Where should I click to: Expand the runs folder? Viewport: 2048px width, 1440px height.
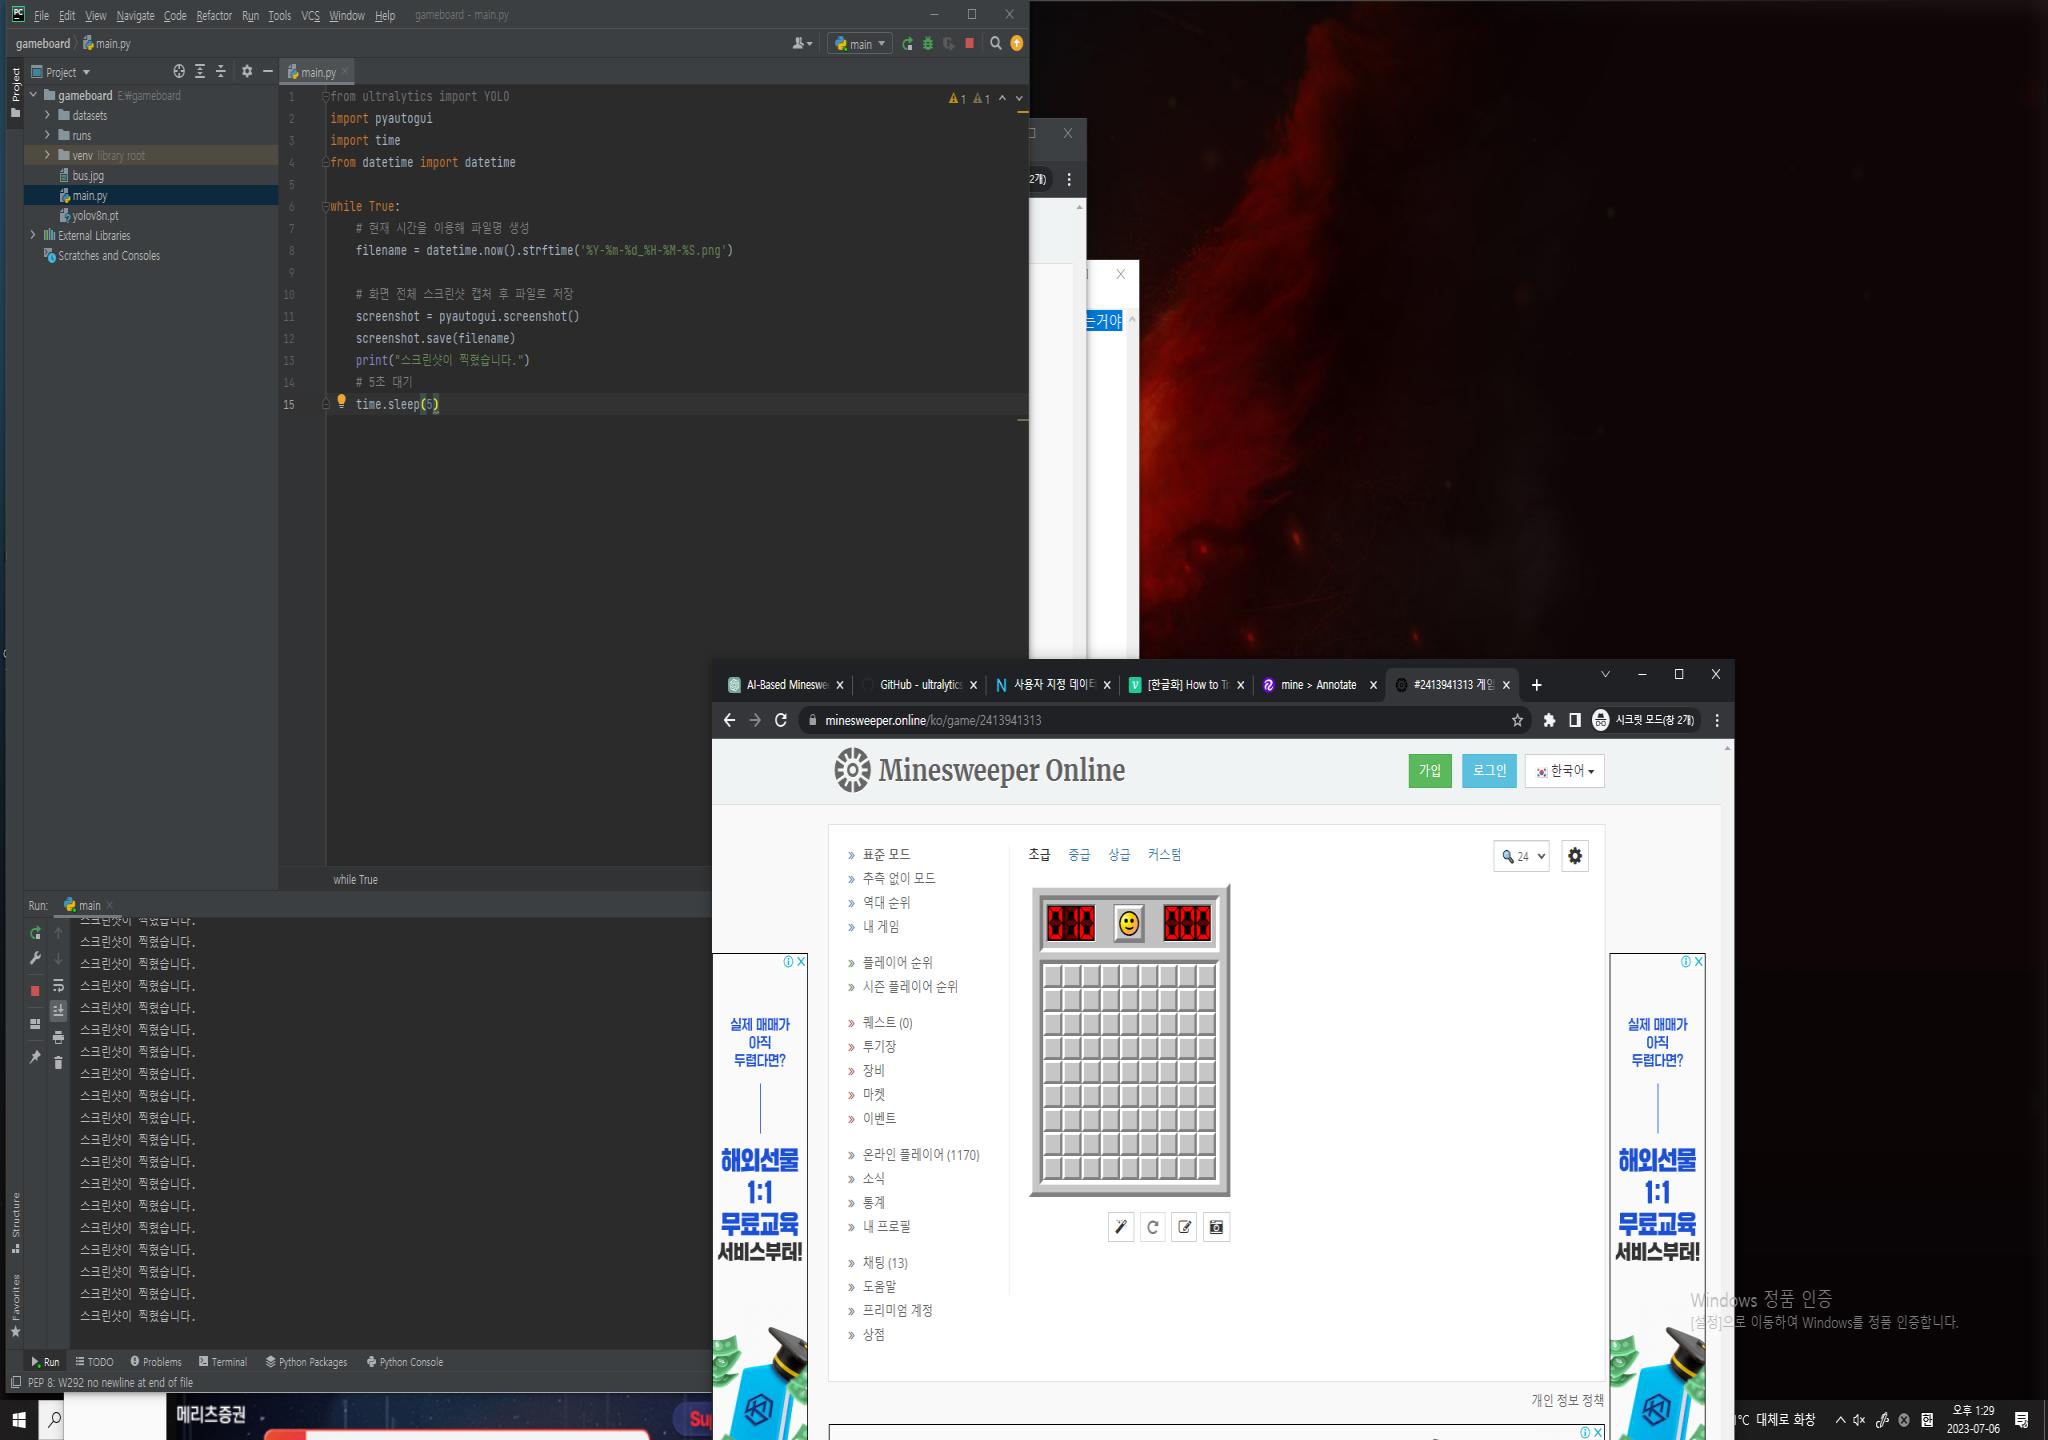[47, 135]
